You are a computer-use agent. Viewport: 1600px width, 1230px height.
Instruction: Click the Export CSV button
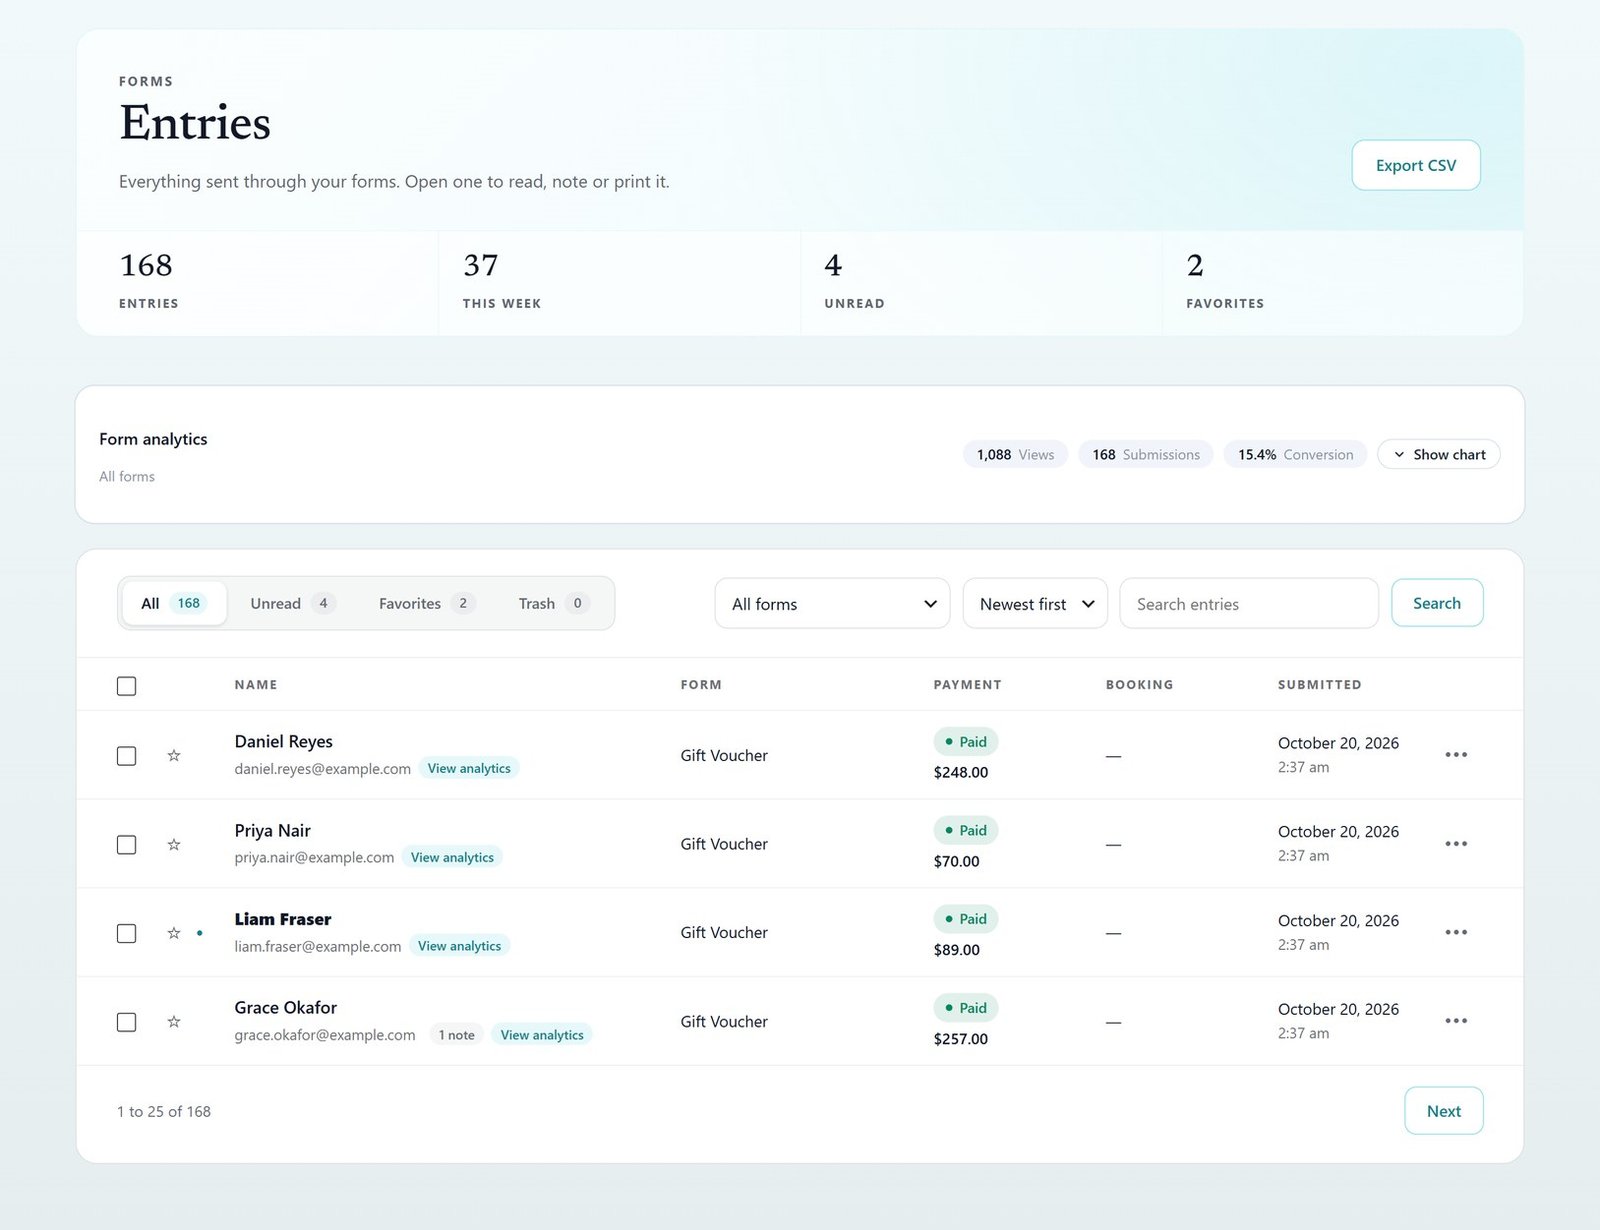coord(1416,165)
